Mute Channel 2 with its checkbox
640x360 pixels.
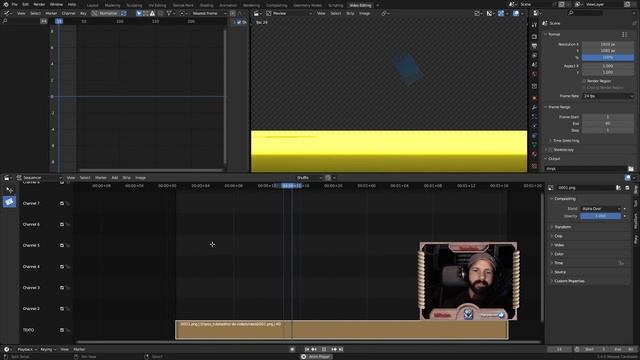[62, 309]
